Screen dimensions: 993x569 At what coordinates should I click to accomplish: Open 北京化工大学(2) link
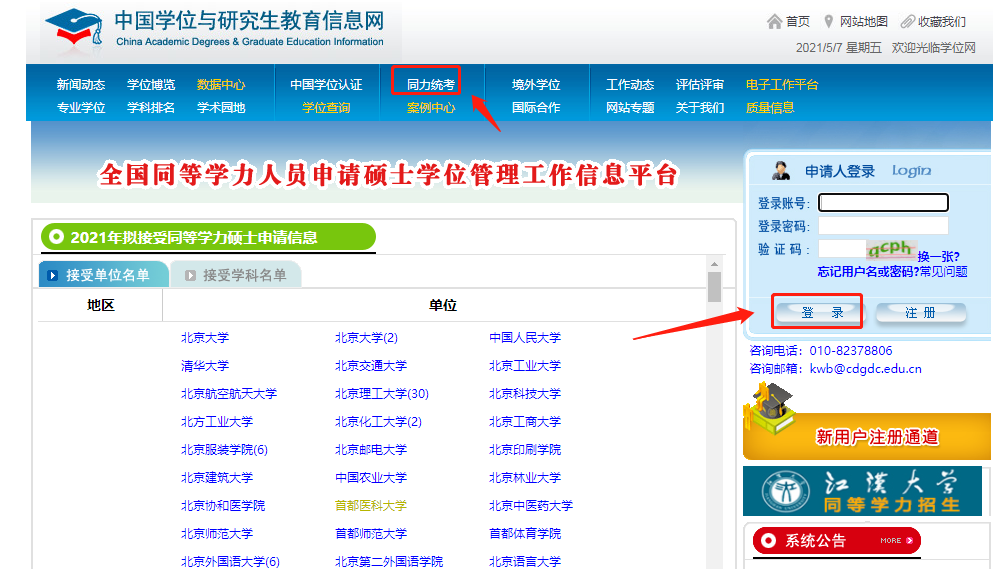(378, 421)
